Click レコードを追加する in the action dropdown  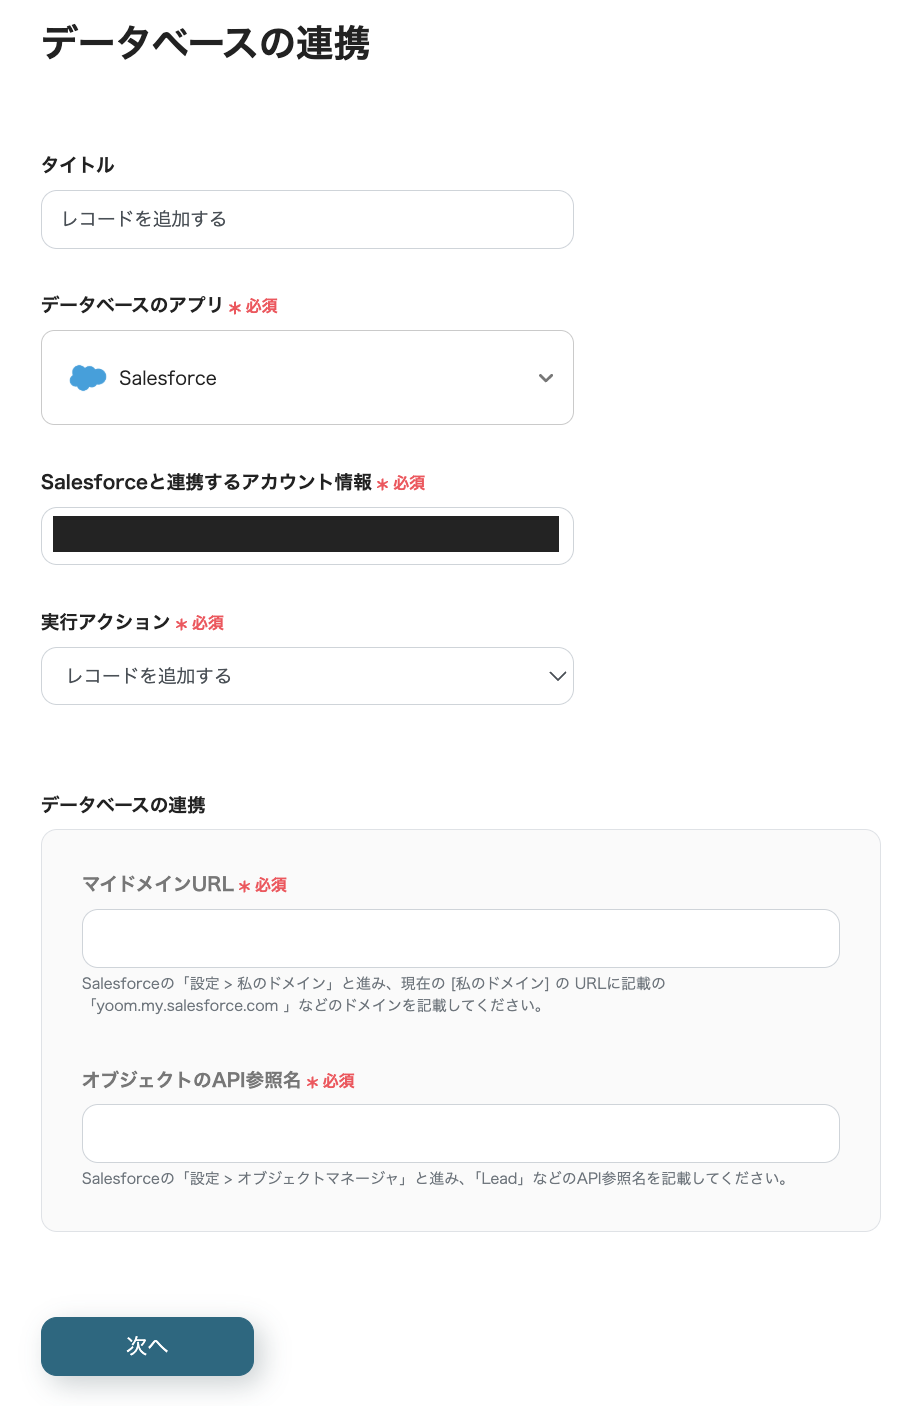pos(149,676)
